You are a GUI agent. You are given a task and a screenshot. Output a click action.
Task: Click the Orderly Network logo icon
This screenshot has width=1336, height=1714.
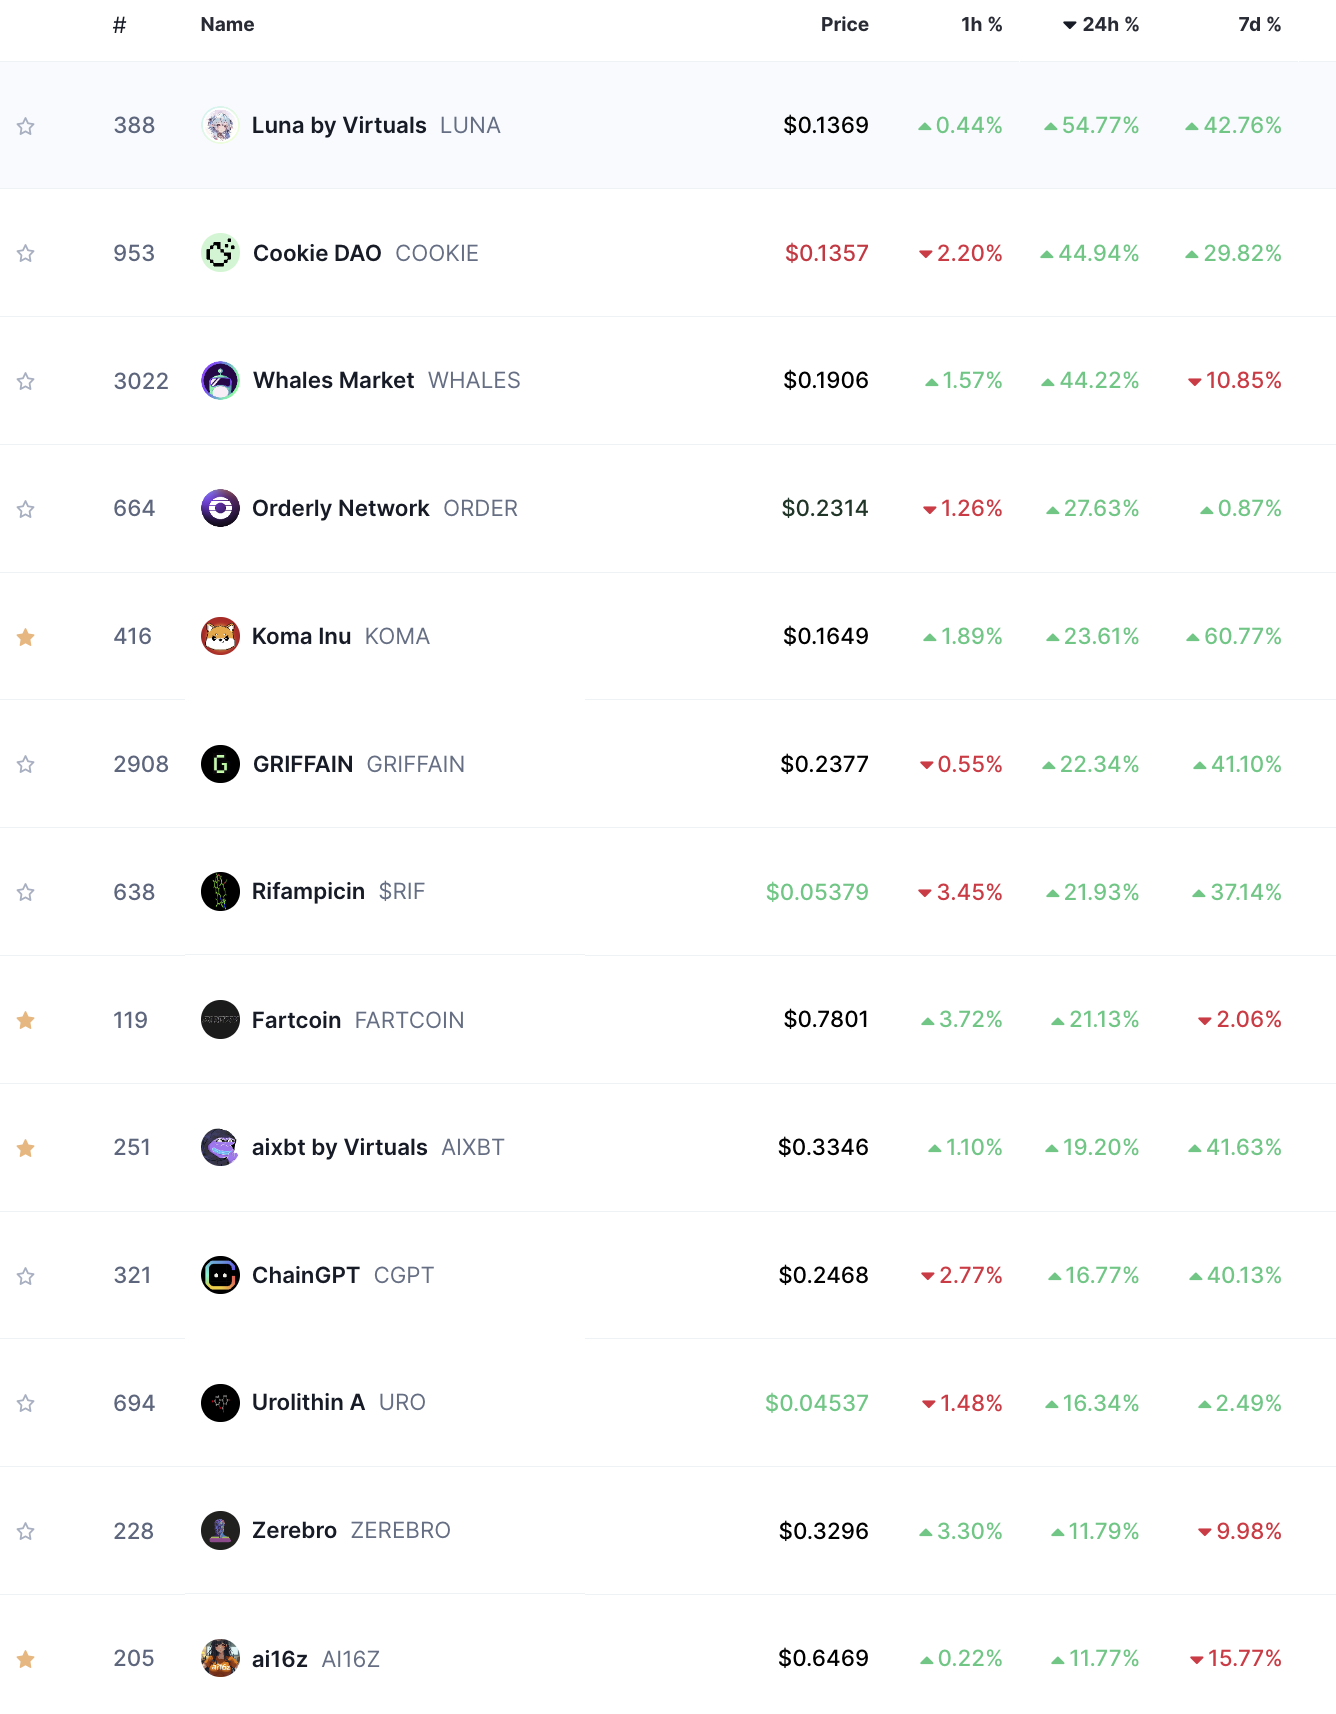[220, 509]
